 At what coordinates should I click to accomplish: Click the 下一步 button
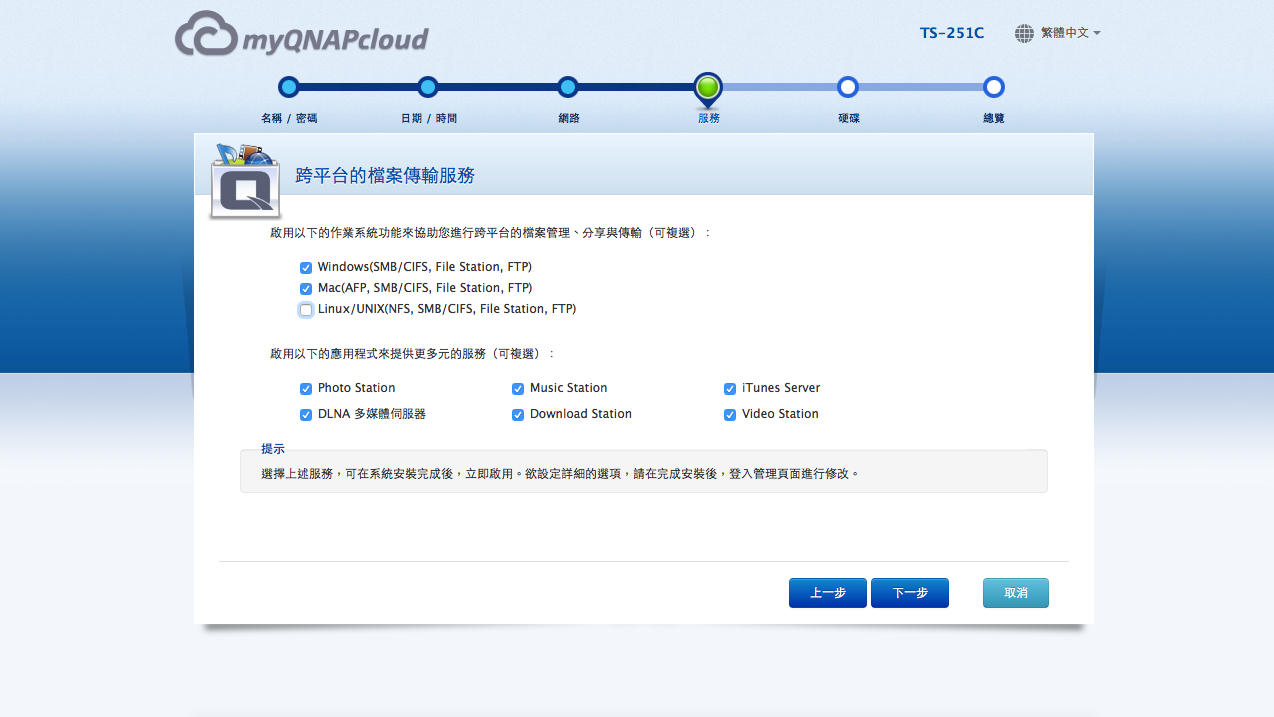pyautogui.click(x=910, y=593)
